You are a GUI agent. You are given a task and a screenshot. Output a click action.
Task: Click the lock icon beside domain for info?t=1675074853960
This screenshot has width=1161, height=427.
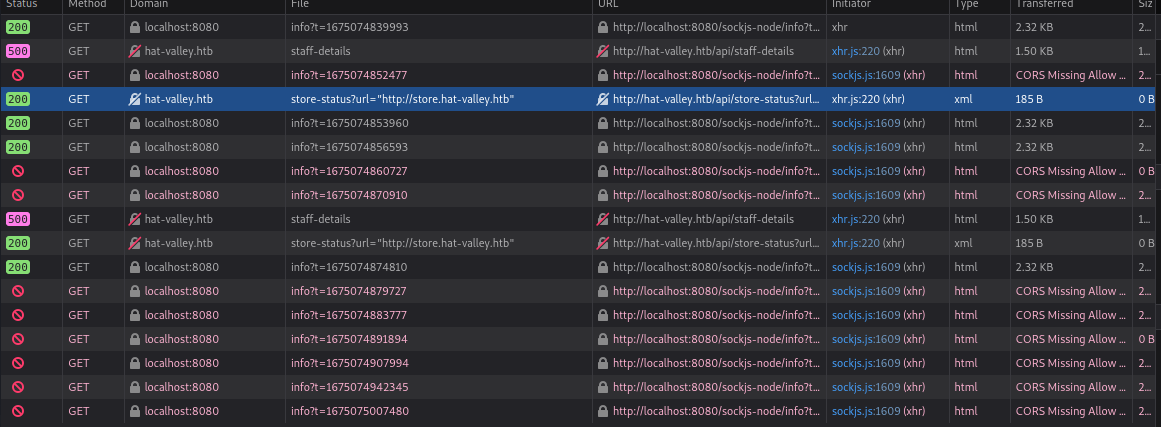(x=135, y=123)
